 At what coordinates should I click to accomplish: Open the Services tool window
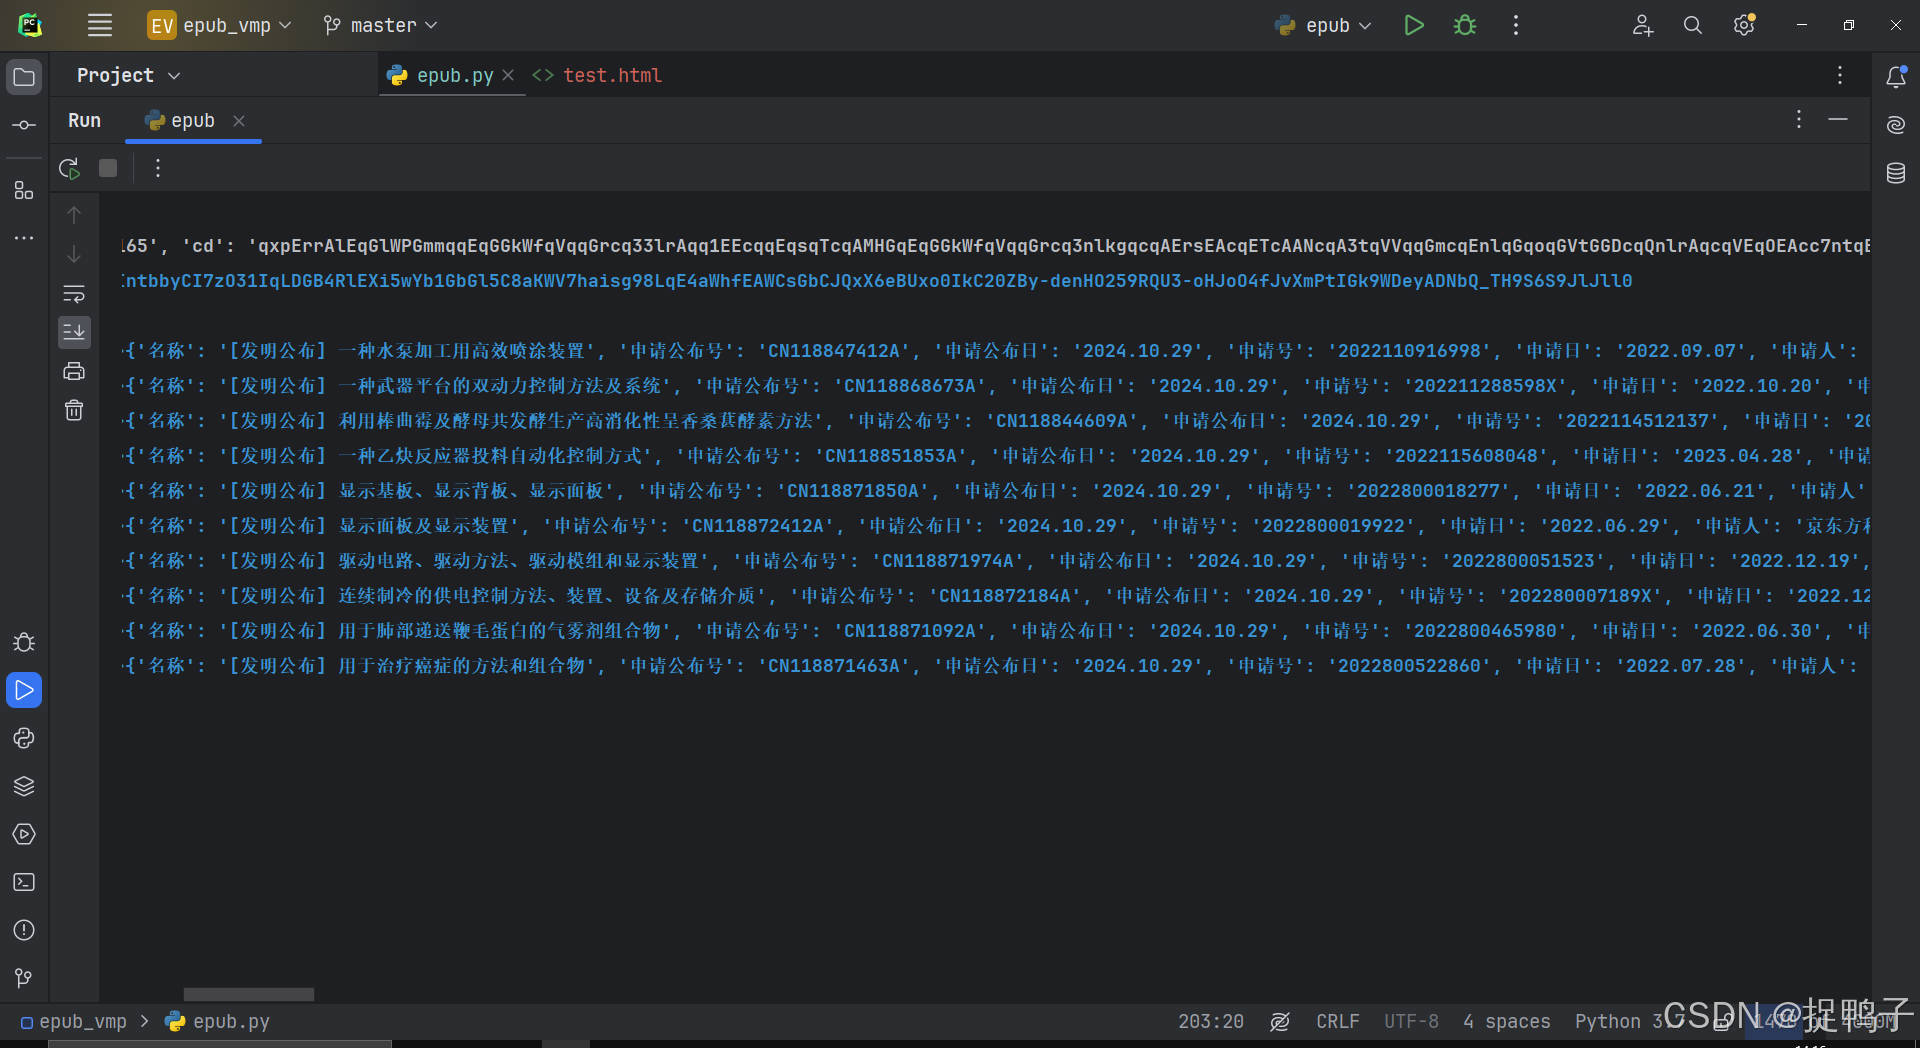click(24, 834)
